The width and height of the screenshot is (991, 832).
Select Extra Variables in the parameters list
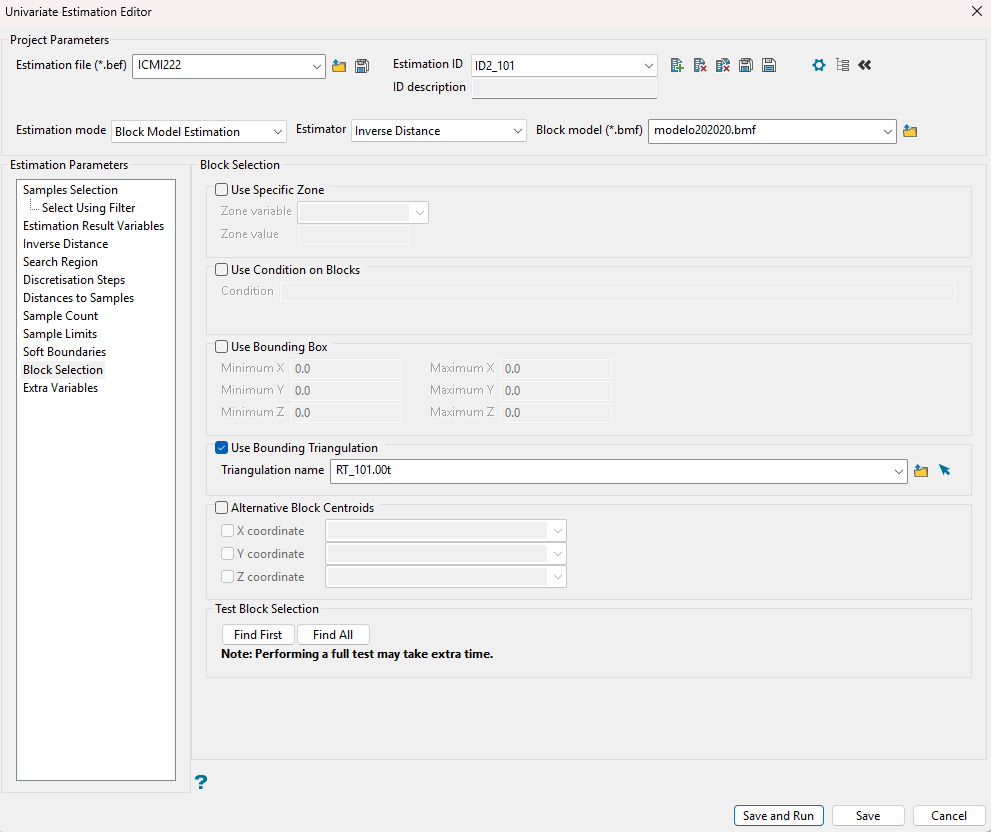point(60,388)
